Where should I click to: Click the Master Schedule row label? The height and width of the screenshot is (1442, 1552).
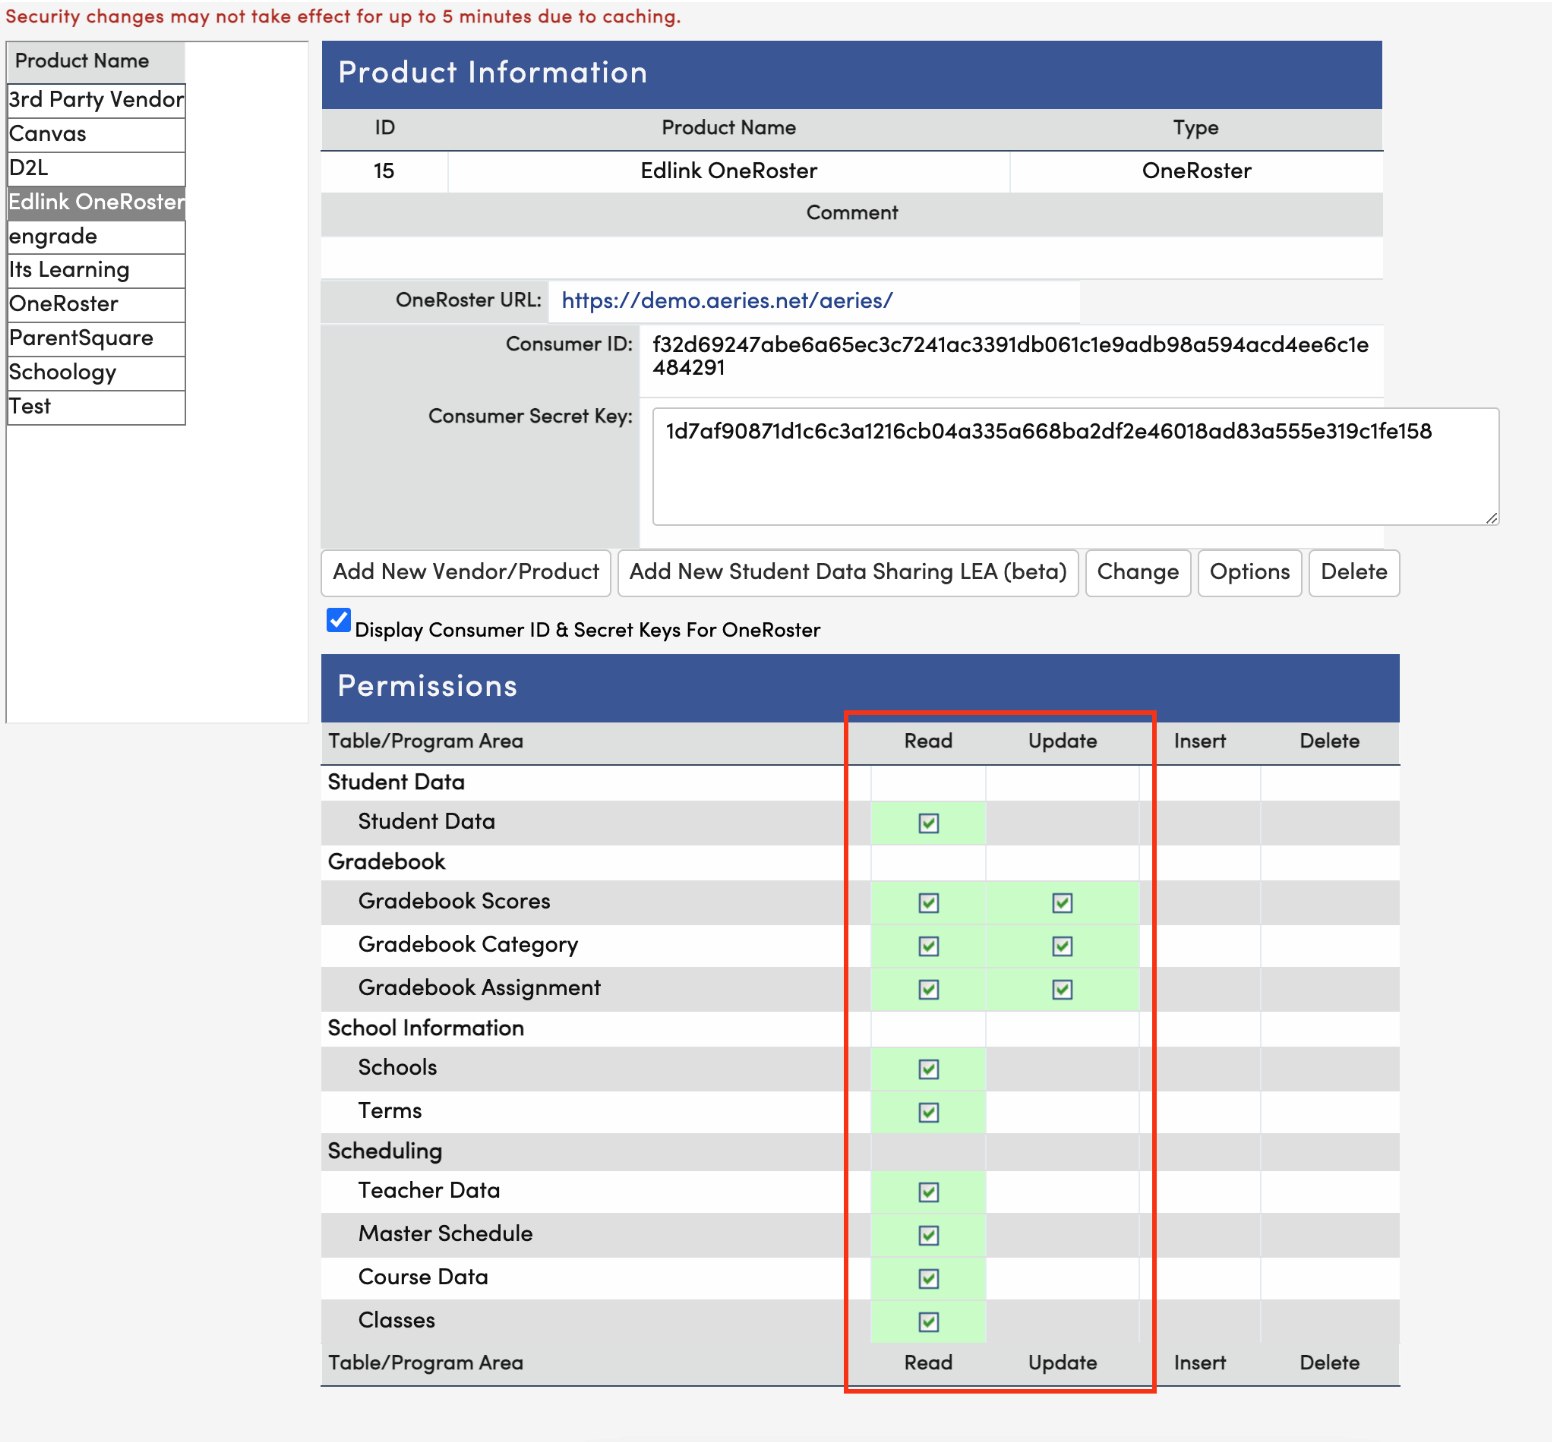(x=445, y=1234)
